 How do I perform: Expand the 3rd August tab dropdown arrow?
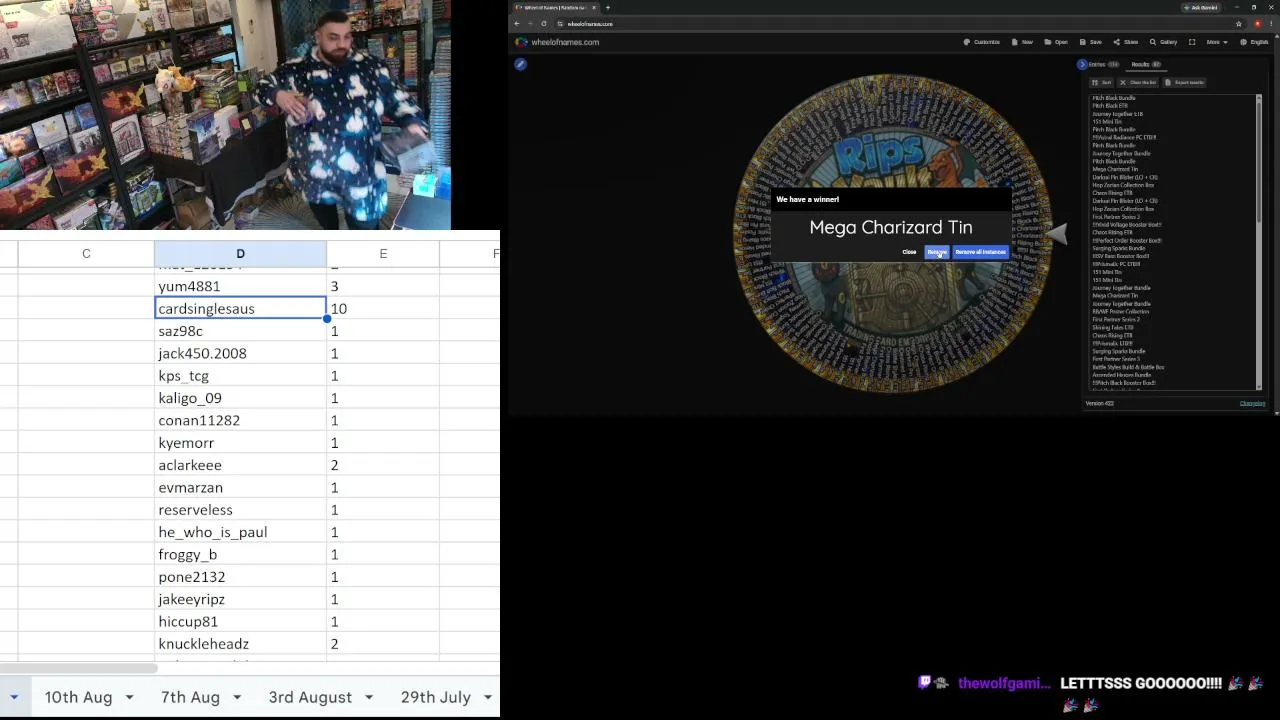point(369,697)
